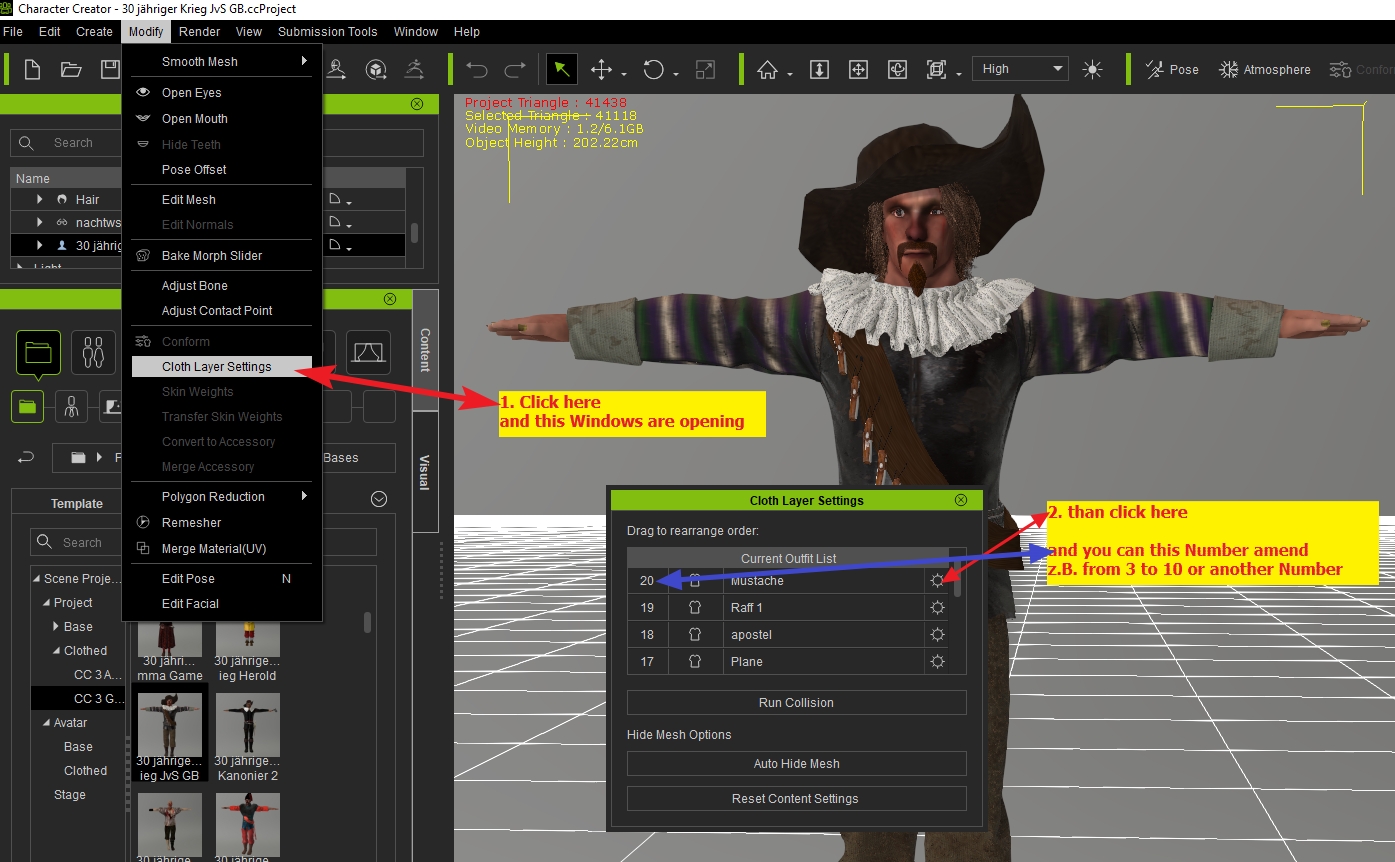The width and height of the screenshot is (1395, 862).
Task: Click the circled chevron expander beside Template
Action: [379, 499]
